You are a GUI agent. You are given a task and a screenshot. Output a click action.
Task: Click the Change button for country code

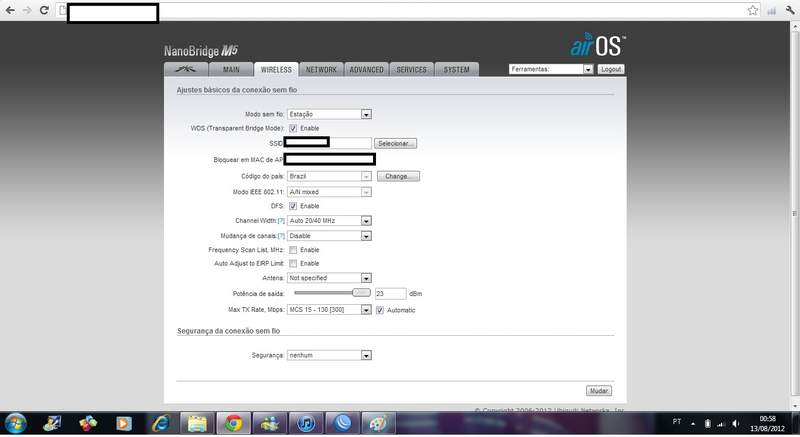click(398, 176)
